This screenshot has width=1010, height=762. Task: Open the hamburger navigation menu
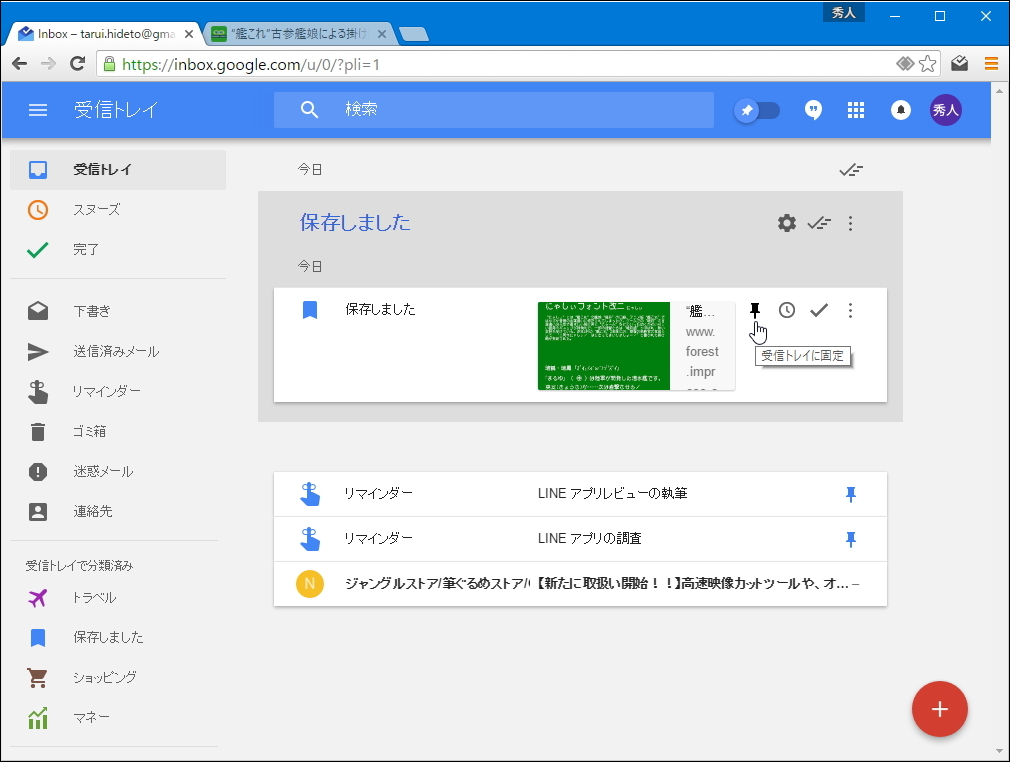(x=38, y=110)
